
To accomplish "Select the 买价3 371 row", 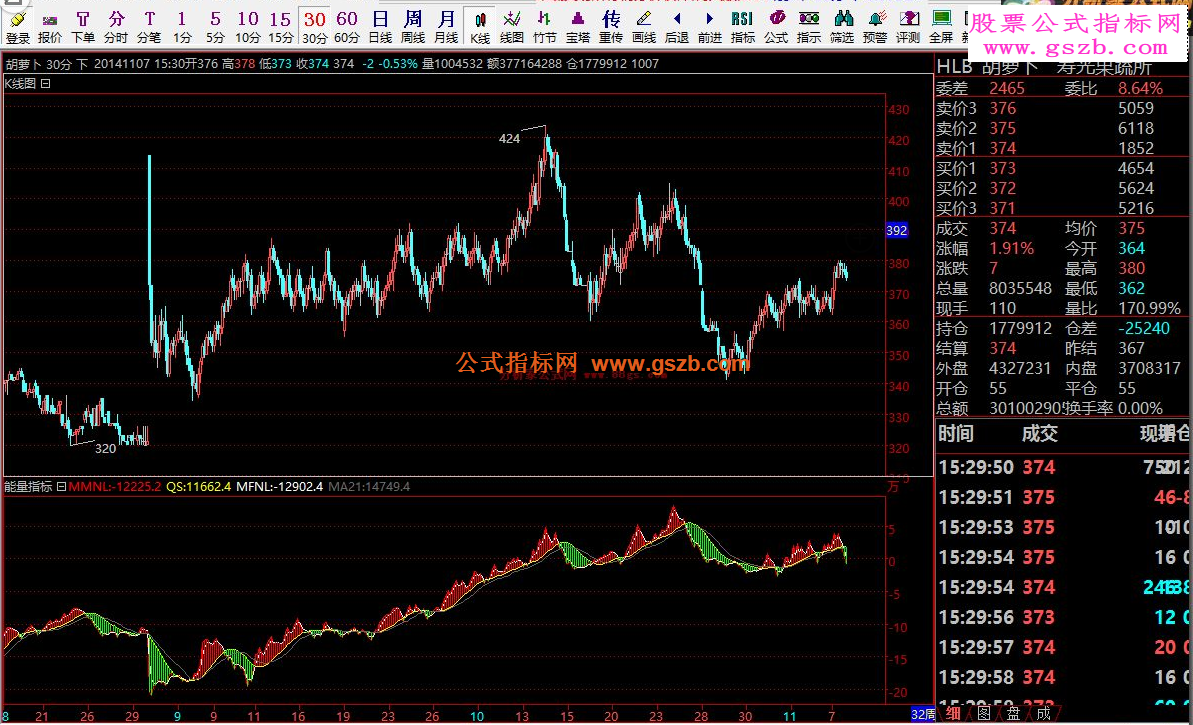I will 1062,208.
